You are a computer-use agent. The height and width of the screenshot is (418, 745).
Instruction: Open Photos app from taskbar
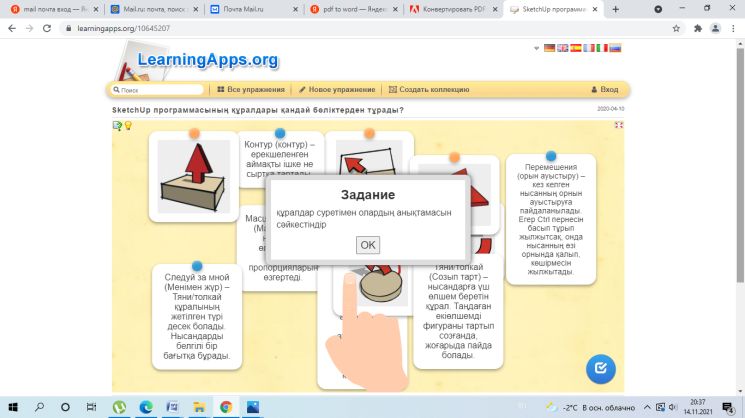253,407
